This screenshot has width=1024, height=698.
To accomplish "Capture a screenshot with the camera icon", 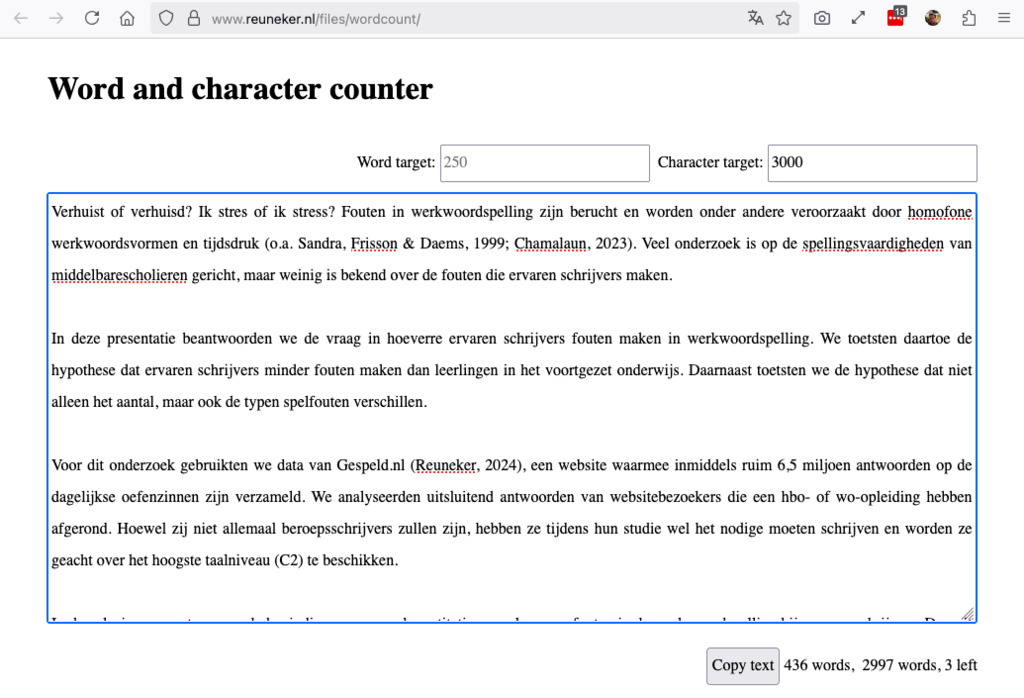I will point(822,17).
